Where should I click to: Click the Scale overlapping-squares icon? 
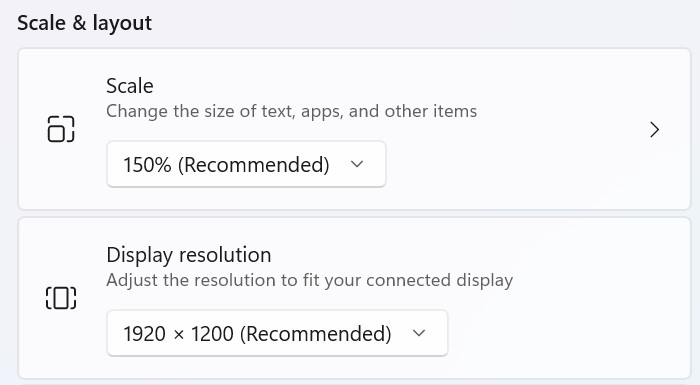61,129
